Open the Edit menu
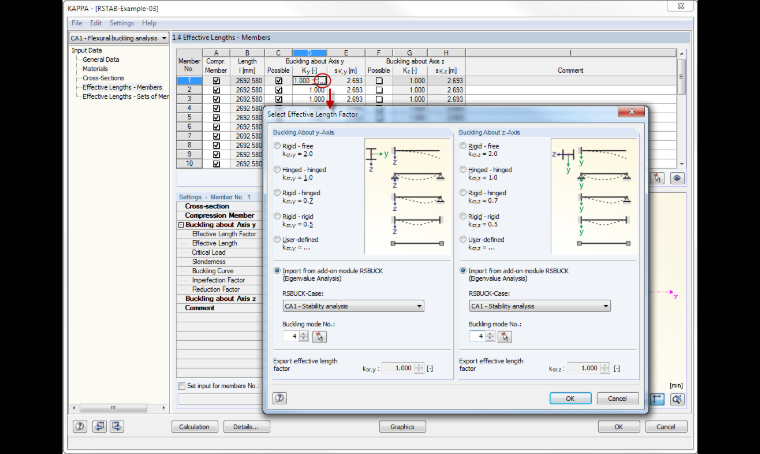Image resolution: width=760 pixels, height=454 pixels. (95, 23)
